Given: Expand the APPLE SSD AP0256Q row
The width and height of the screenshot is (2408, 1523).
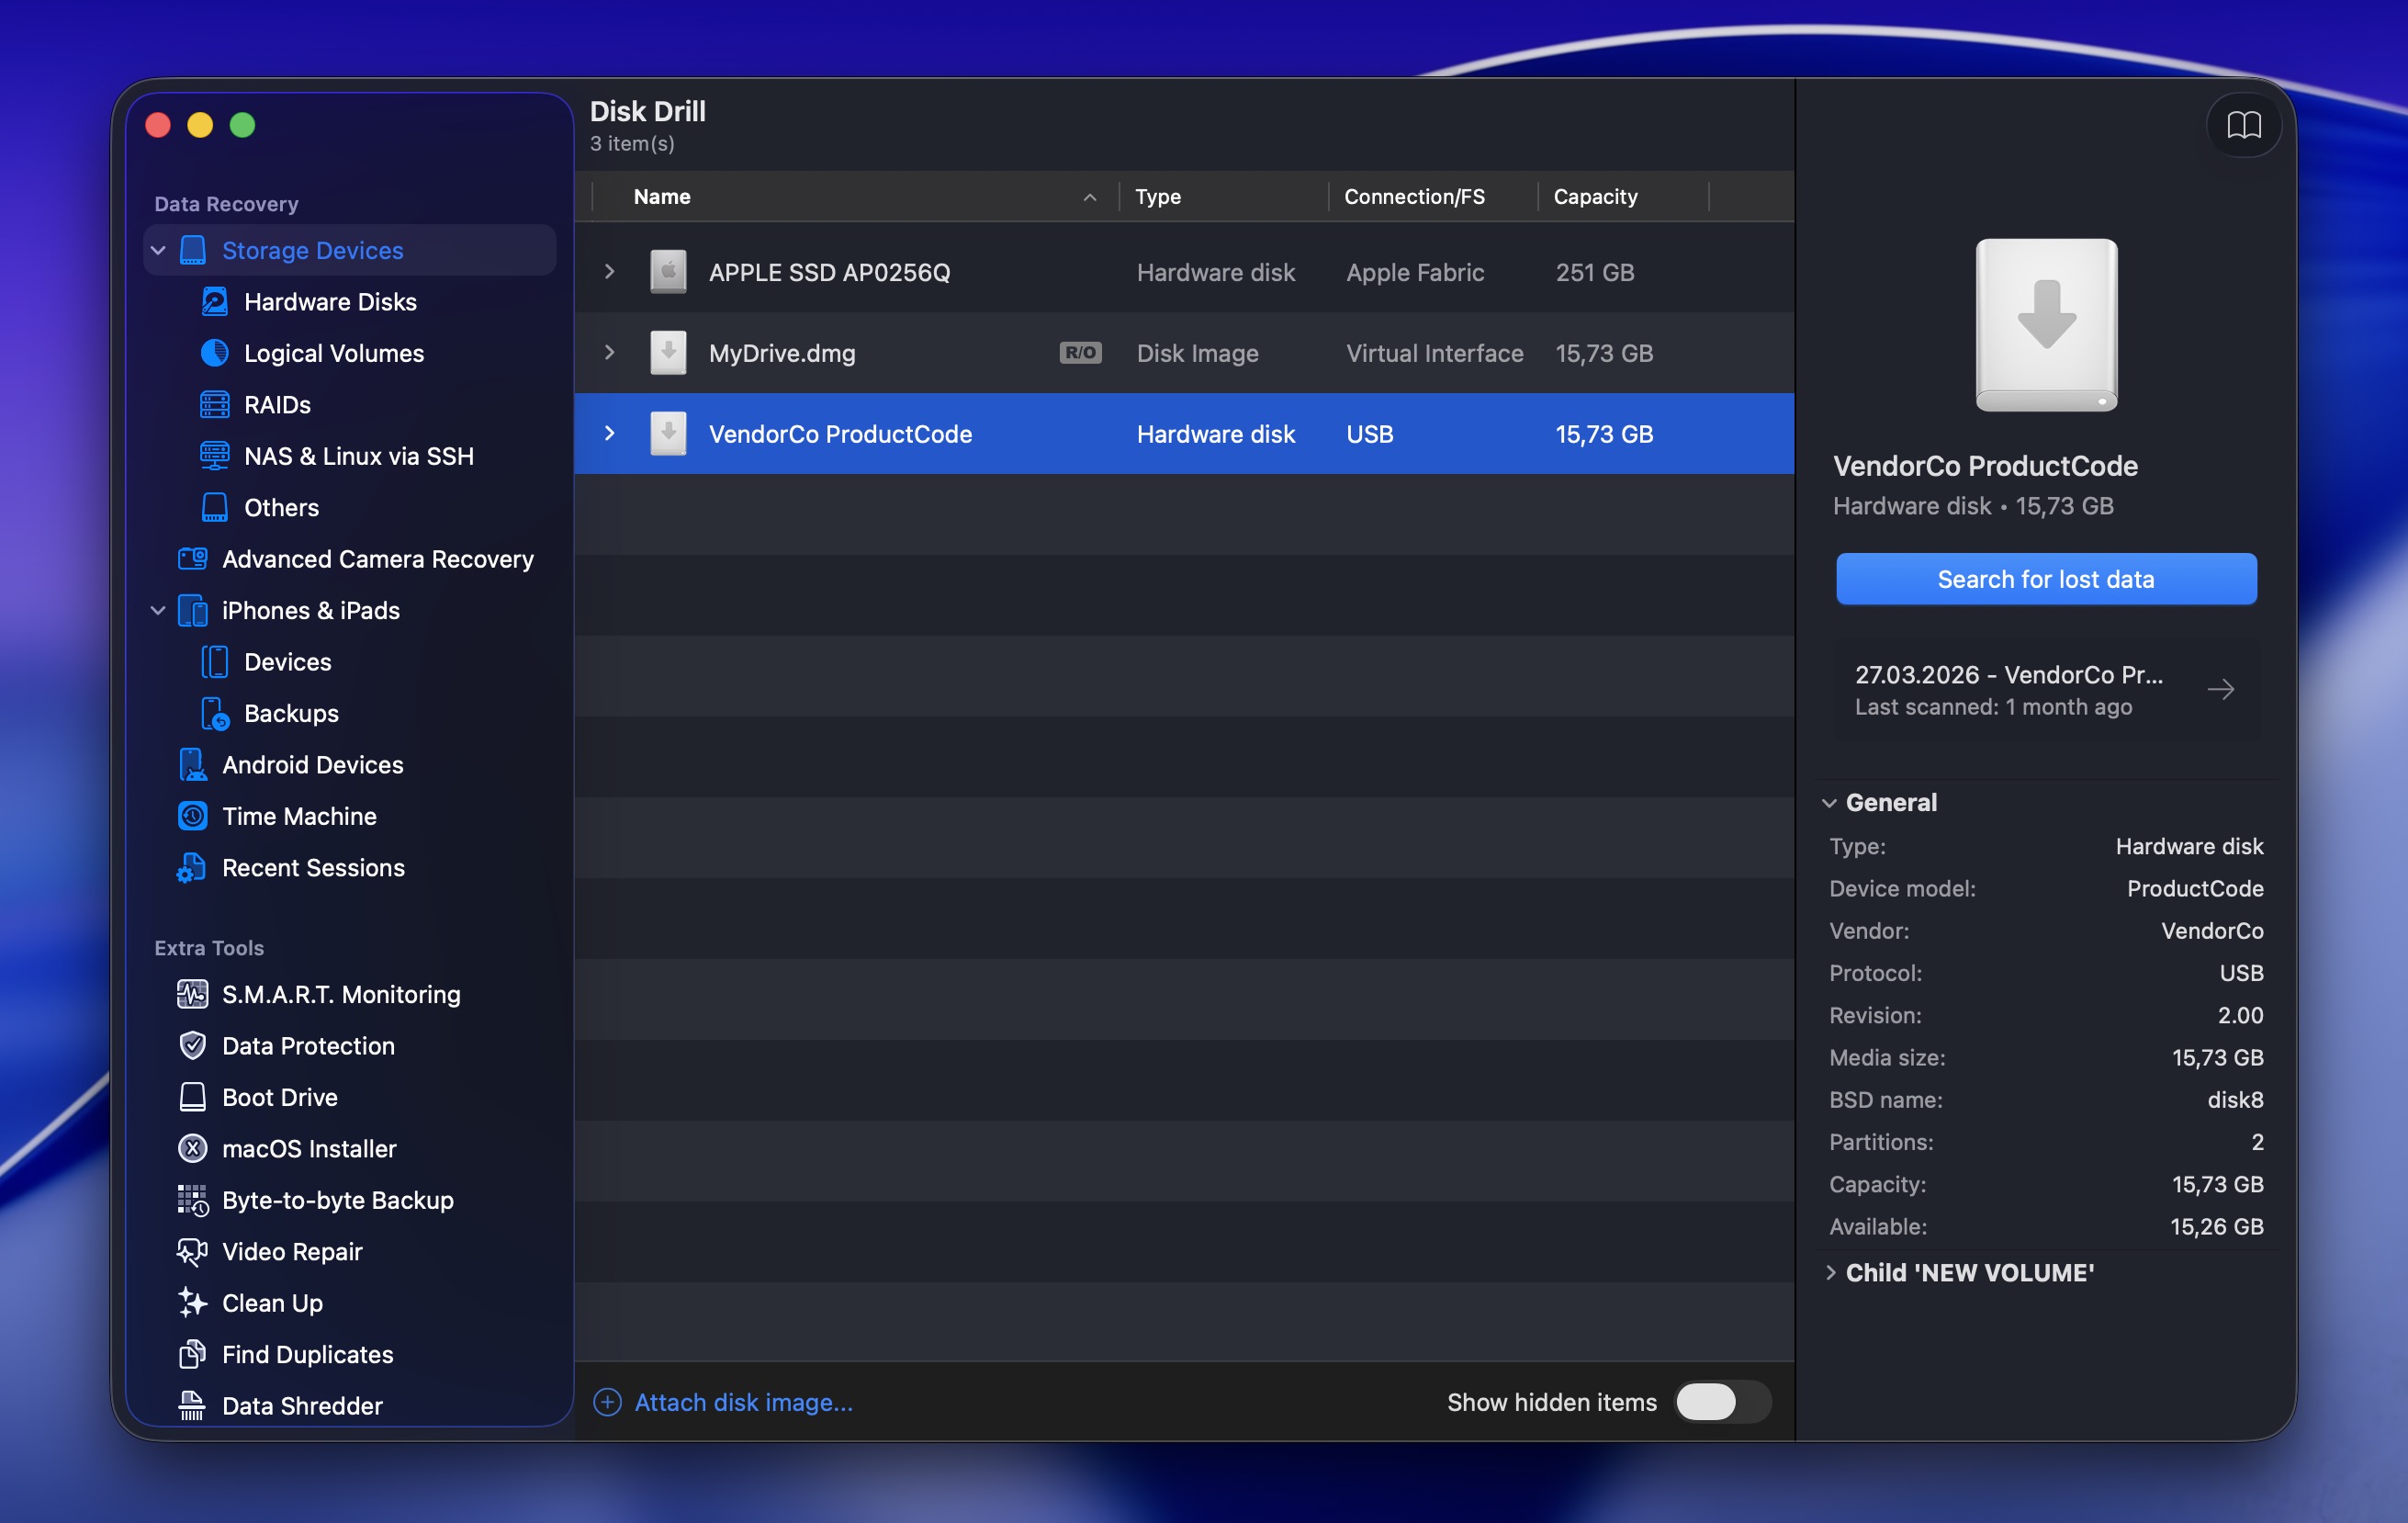Looking at the screenshot, I should pos(609,272).
